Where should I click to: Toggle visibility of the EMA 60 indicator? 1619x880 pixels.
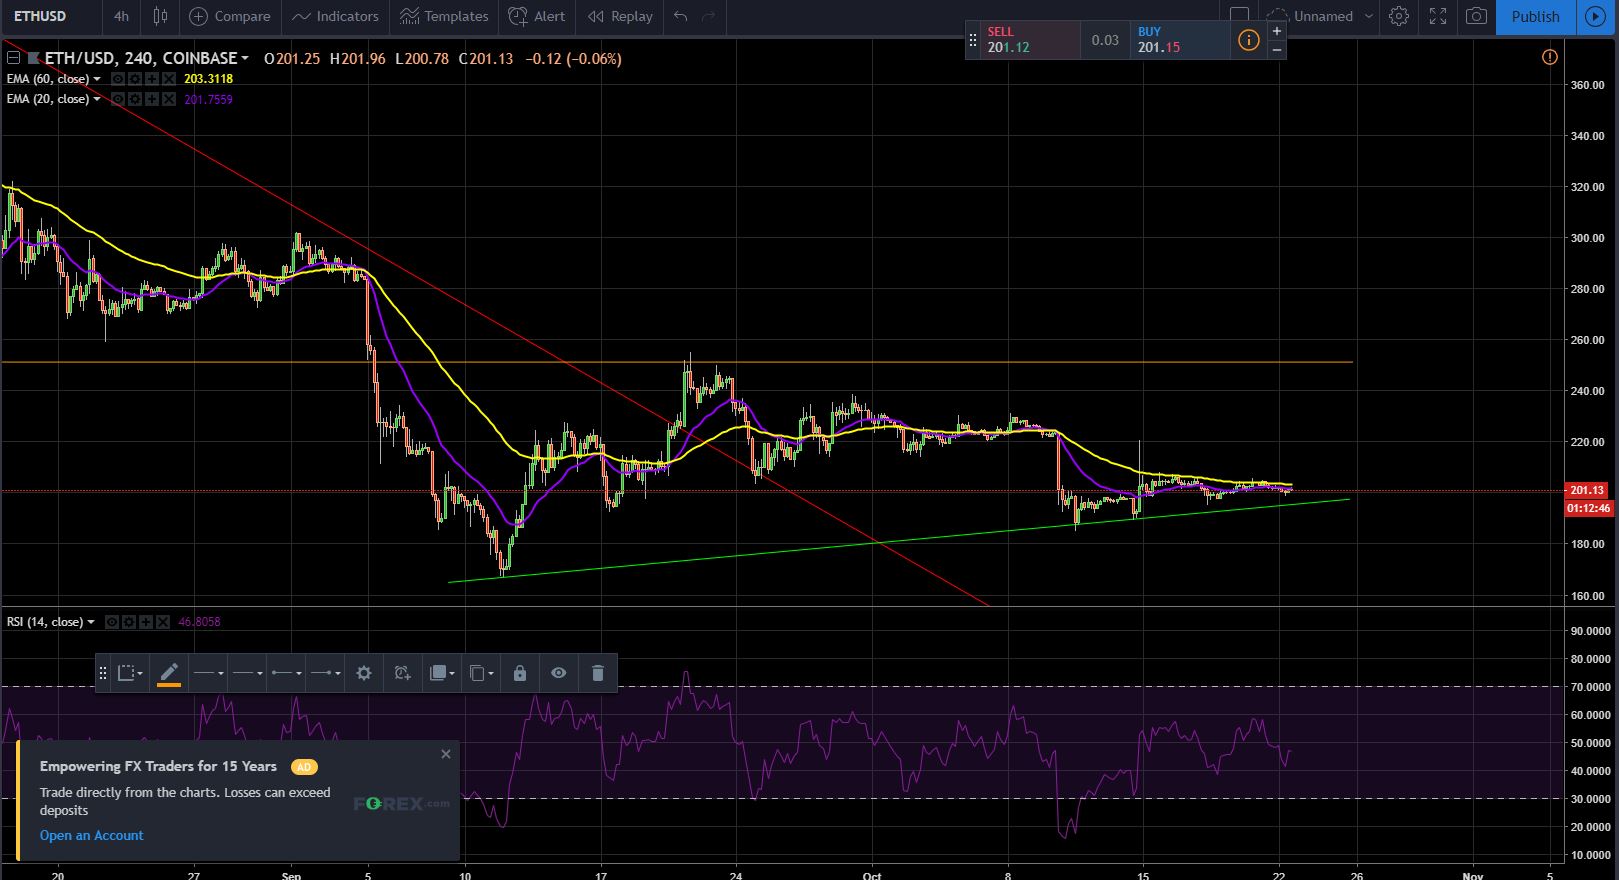(x=118, y=79)
